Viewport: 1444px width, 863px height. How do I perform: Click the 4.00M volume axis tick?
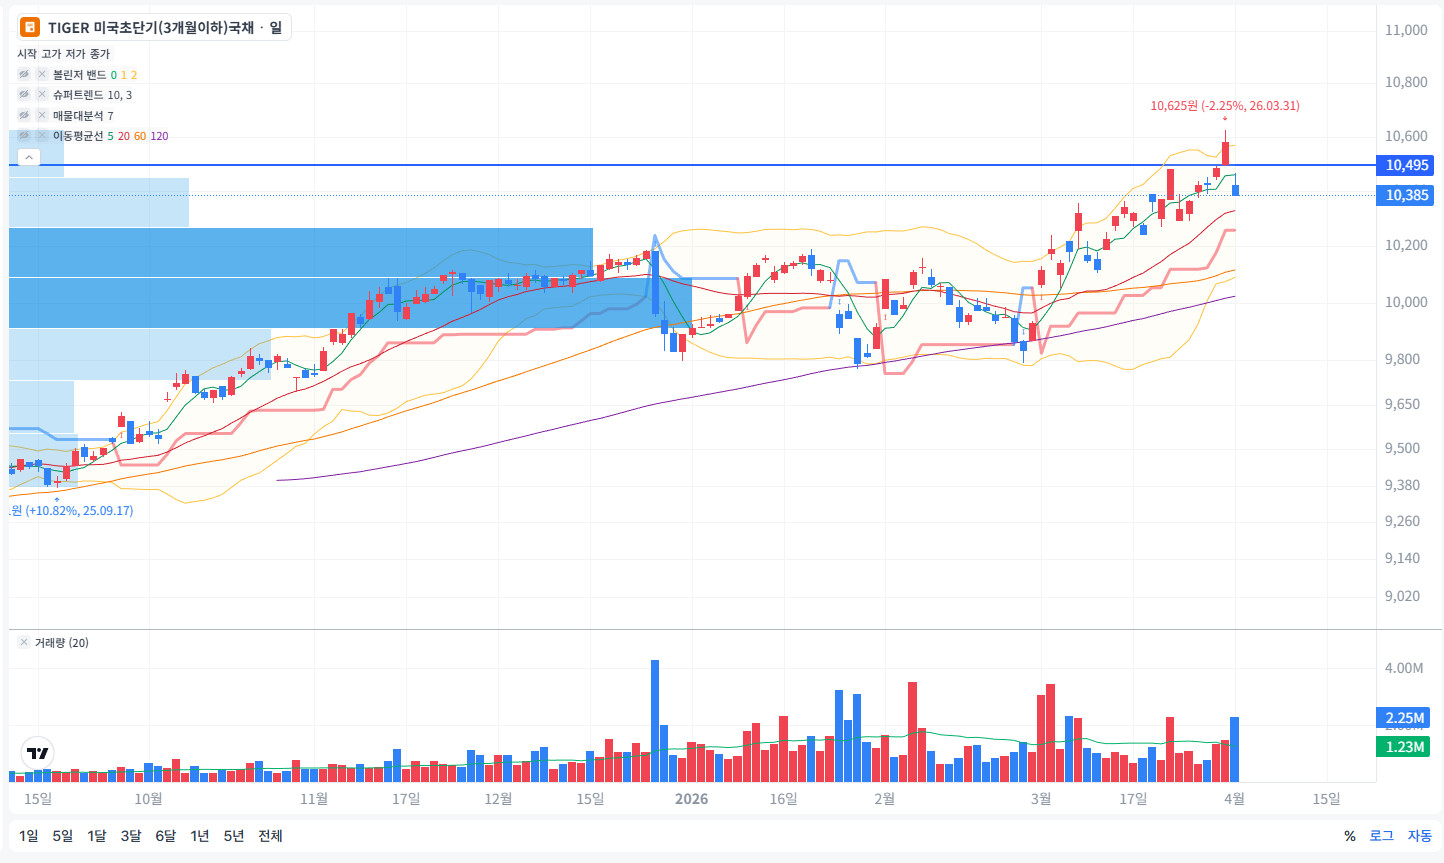[x=1404, y=668]
